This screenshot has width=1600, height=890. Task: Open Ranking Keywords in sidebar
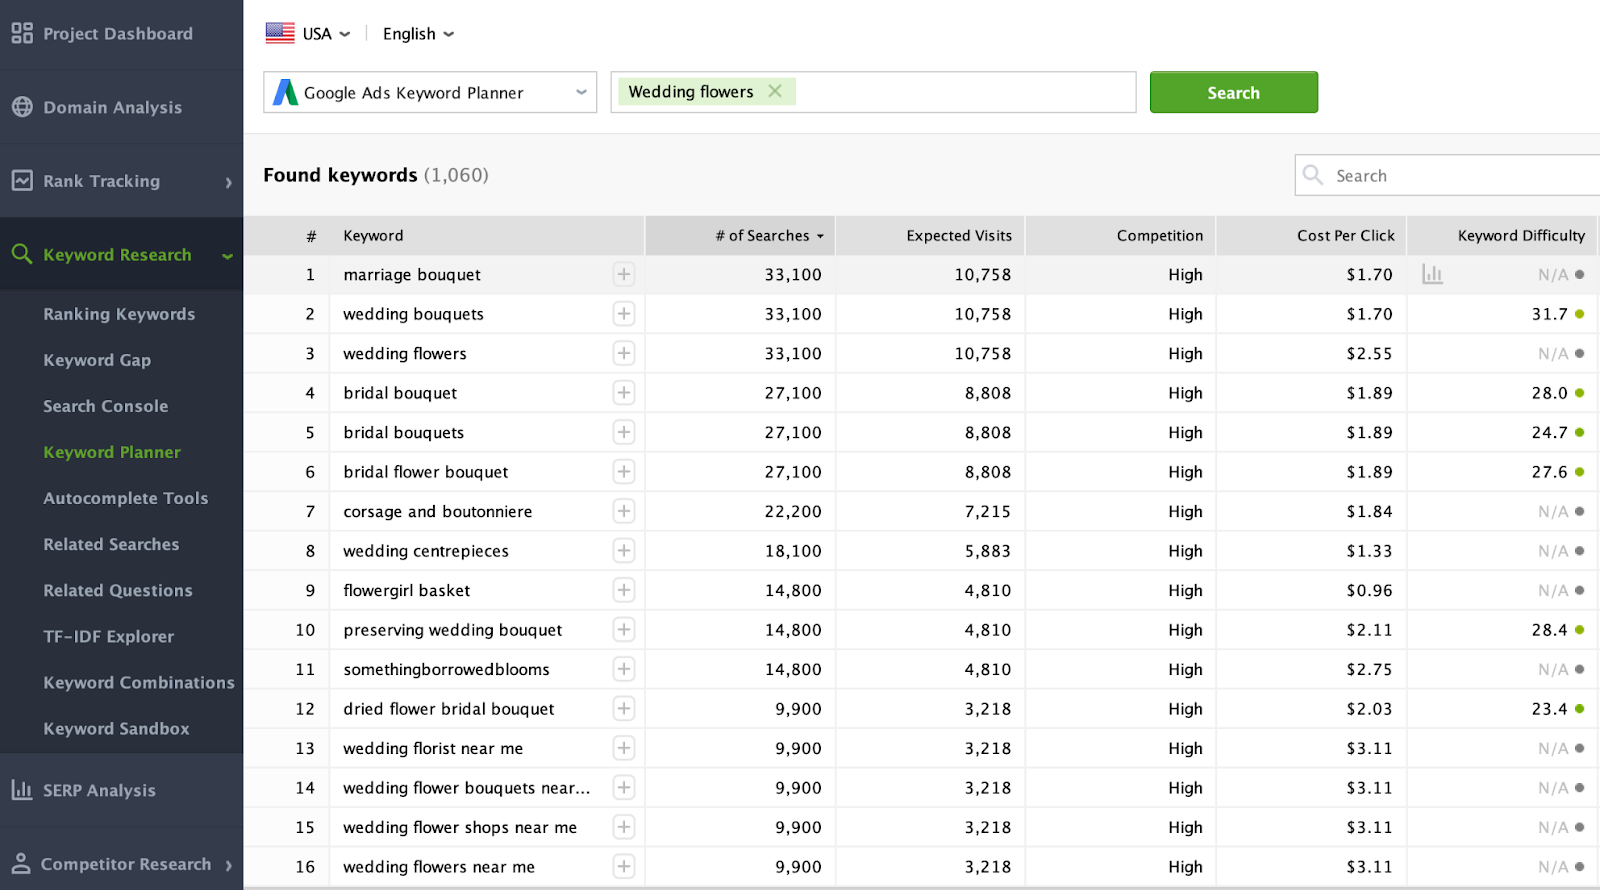coord(119,314)
